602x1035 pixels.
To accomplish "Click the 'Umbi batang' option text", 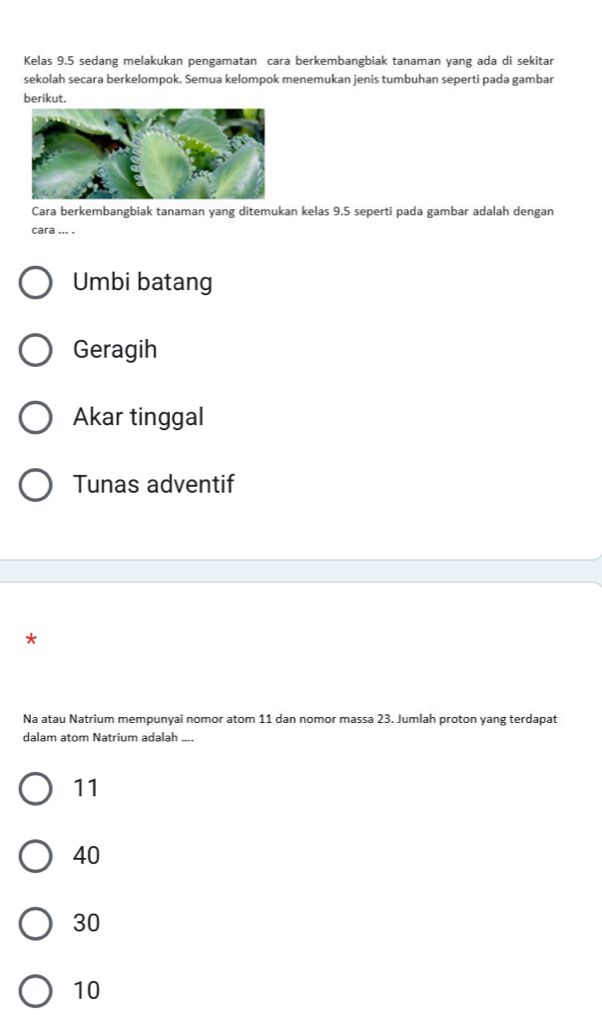I will click(x=143, y=283).
